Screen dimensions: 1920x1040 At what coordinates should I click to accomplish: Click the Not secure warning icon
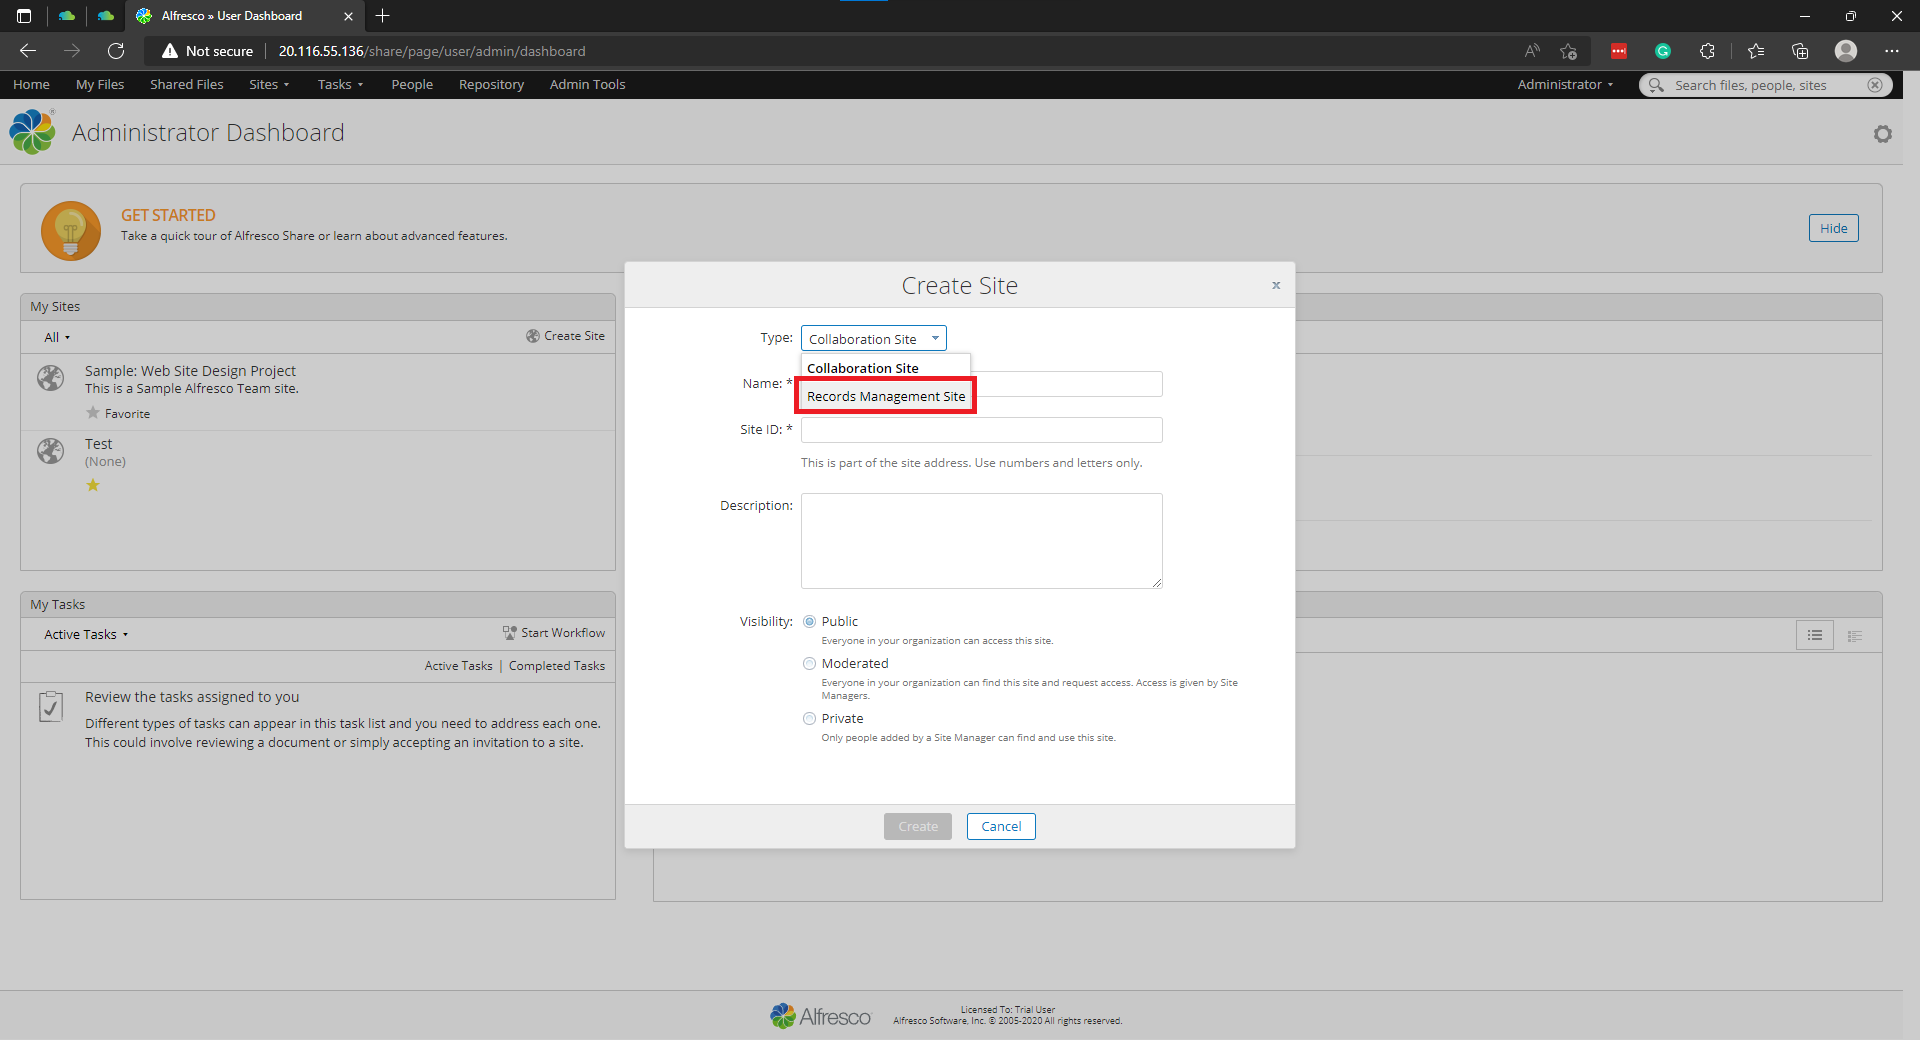[170, 51]
